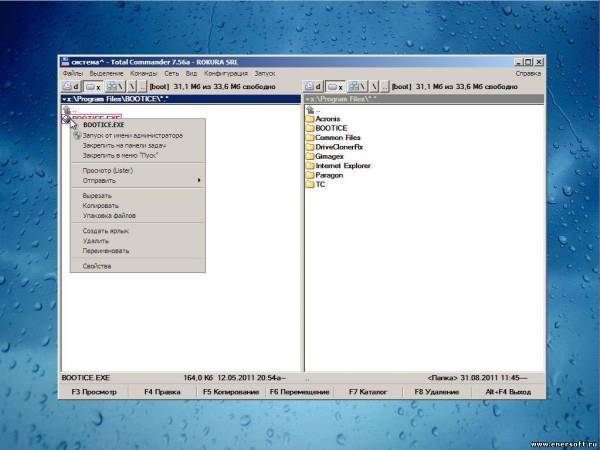Click the DriveClonerRx folder icon

coord(310,147)
